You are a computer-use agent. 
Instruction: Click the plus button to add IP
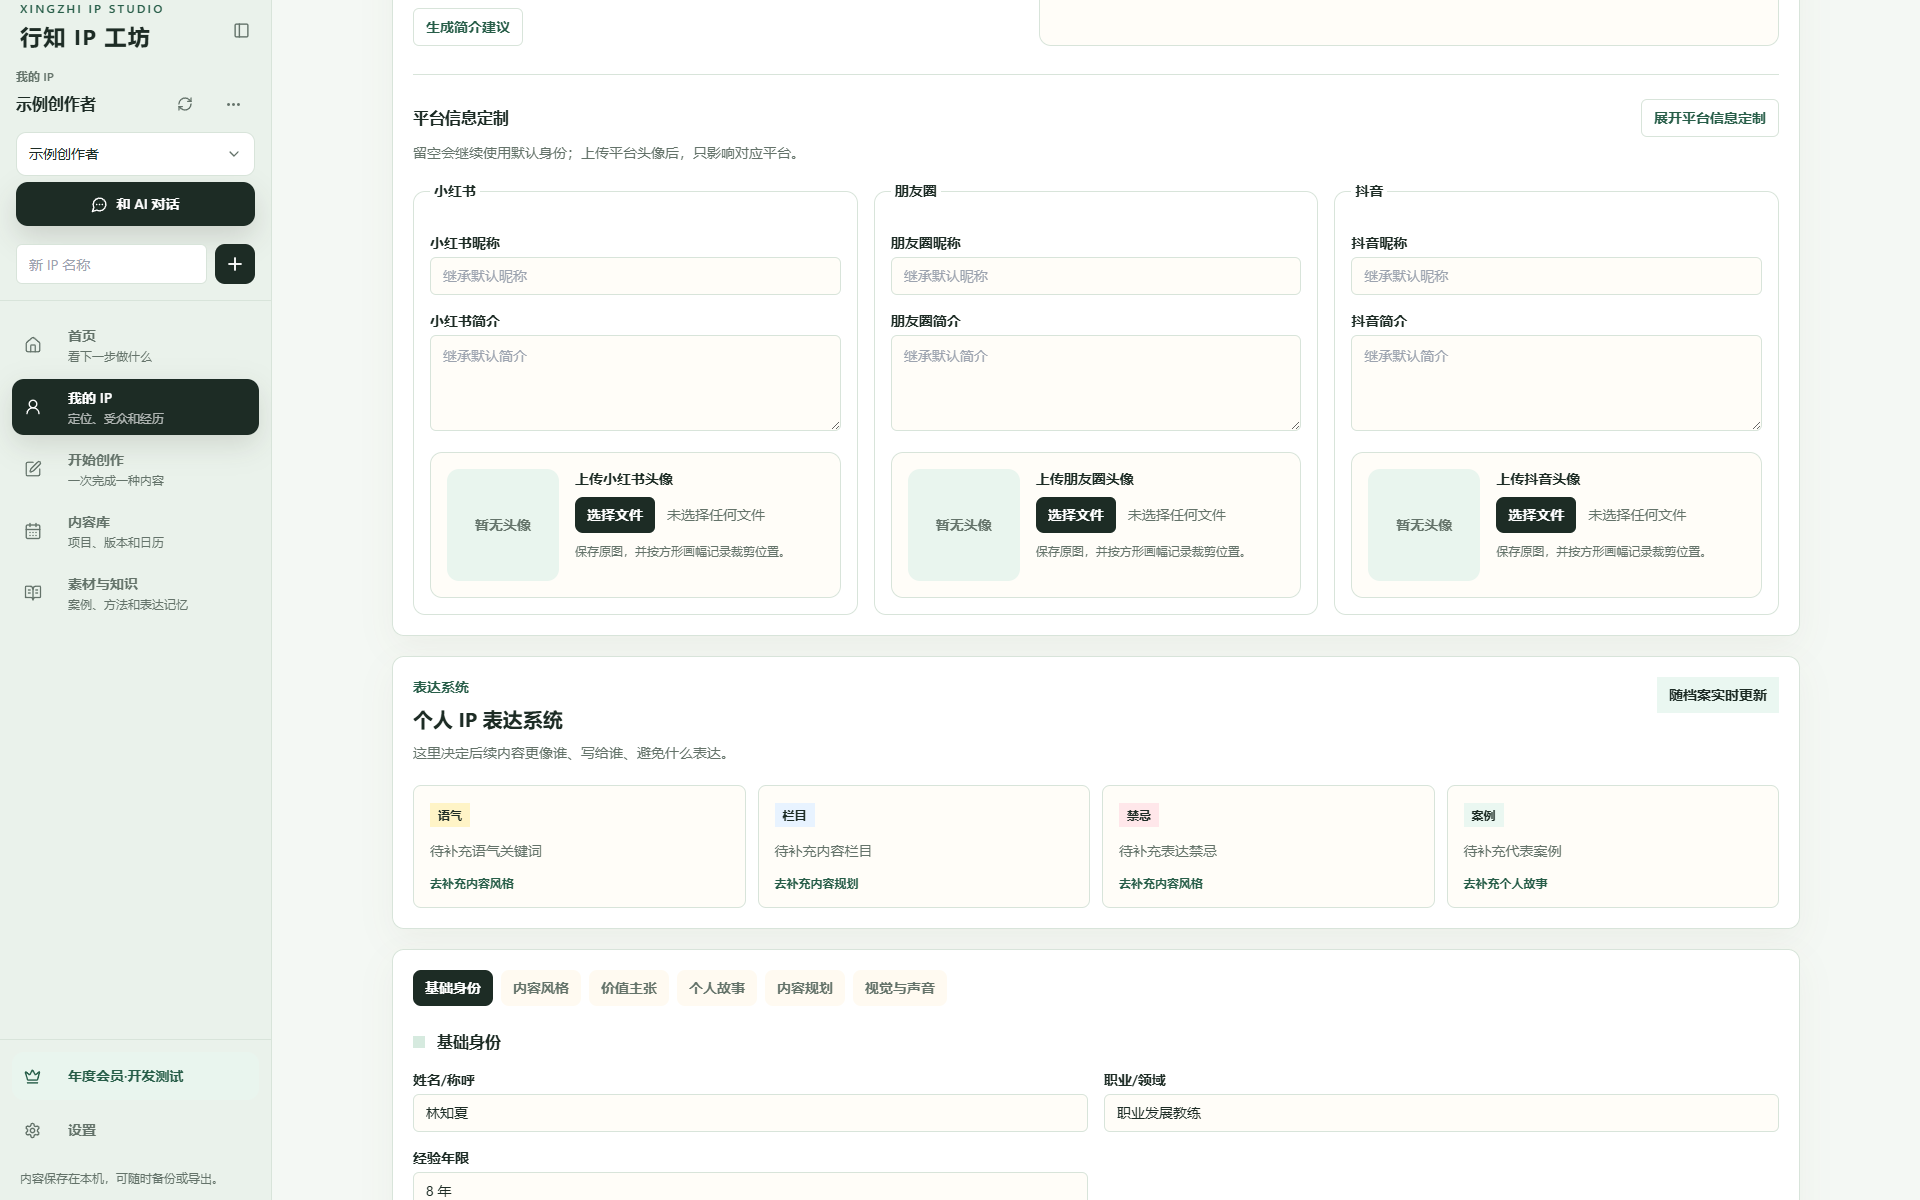pos(235,264)
